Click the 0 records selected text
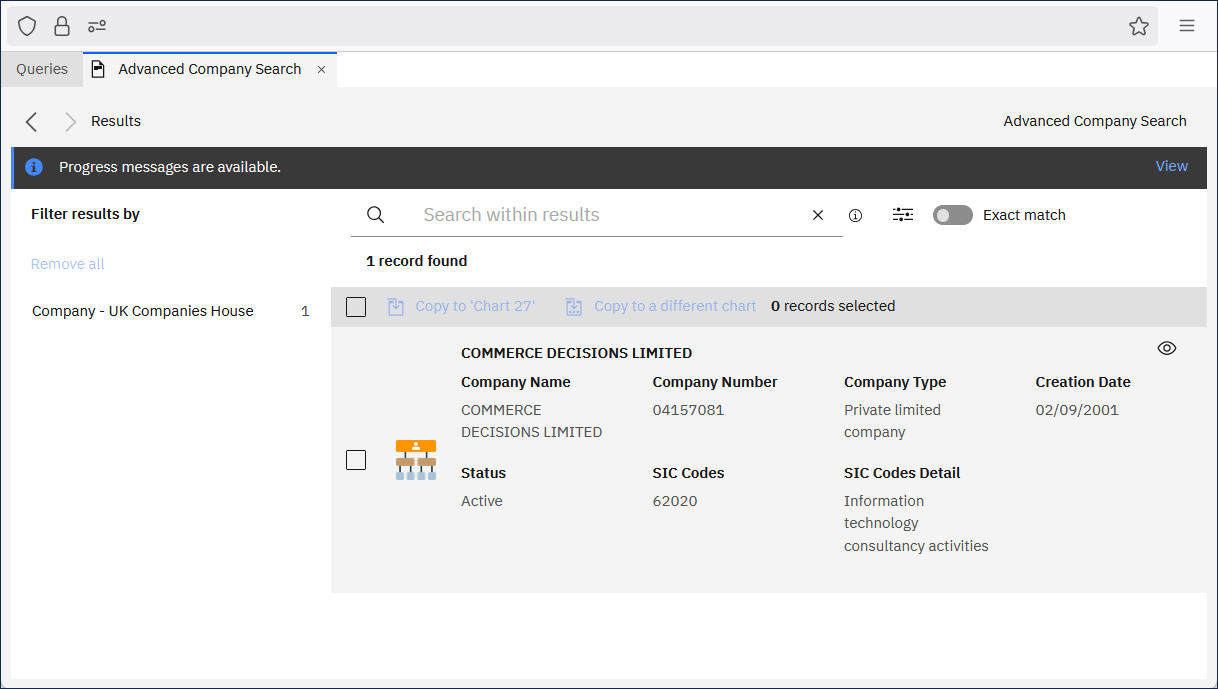 pos(833,306)
